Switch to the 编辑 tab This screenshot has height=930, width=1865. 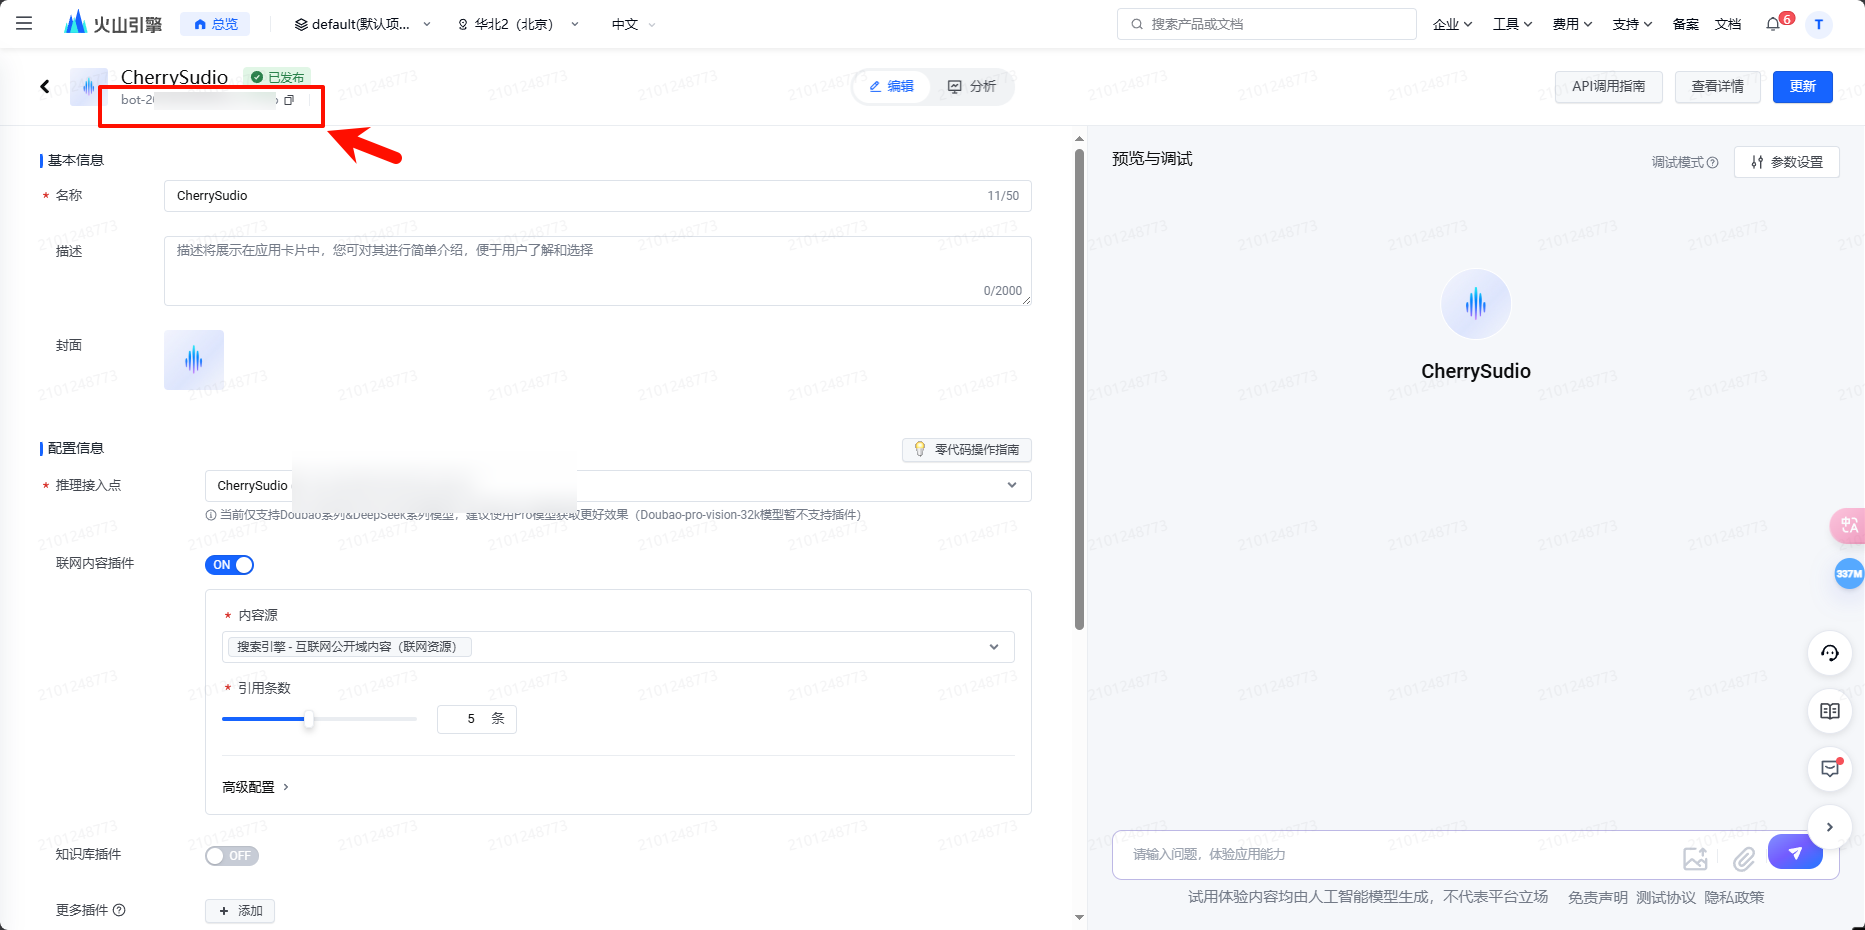(x=891, y=87)
